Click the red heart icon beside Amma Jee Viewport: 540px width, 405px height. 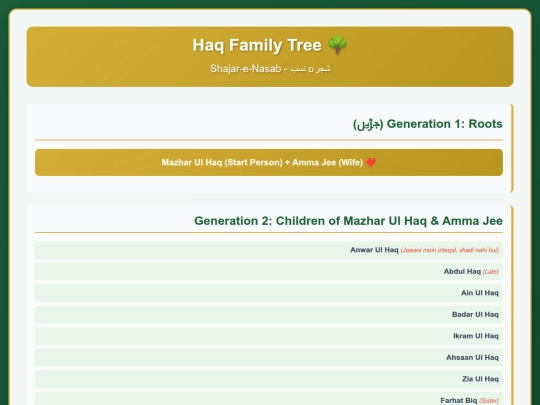coord(371,162)
